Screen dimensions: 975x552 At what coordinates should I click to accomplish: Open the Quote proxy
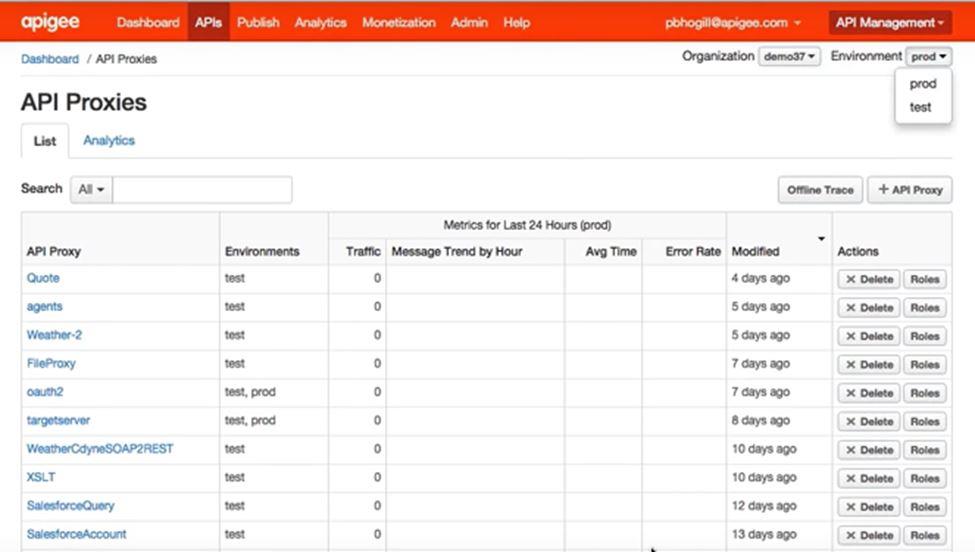click(x=43, y=278)
